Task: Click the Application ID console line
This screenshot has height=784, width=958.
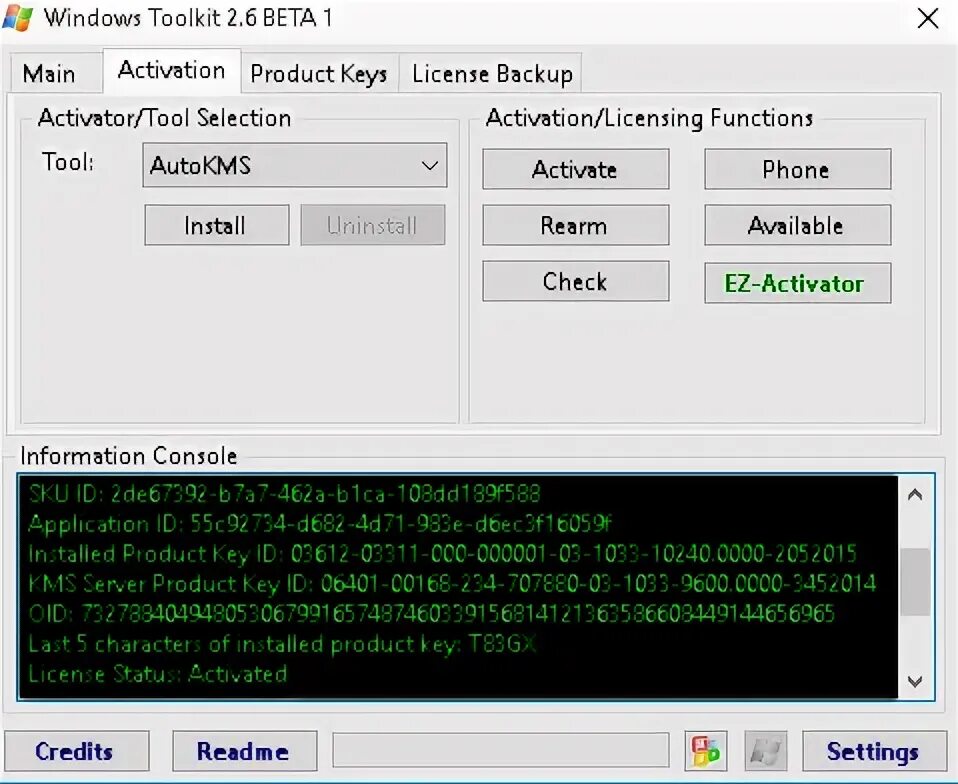Action: 320,524
